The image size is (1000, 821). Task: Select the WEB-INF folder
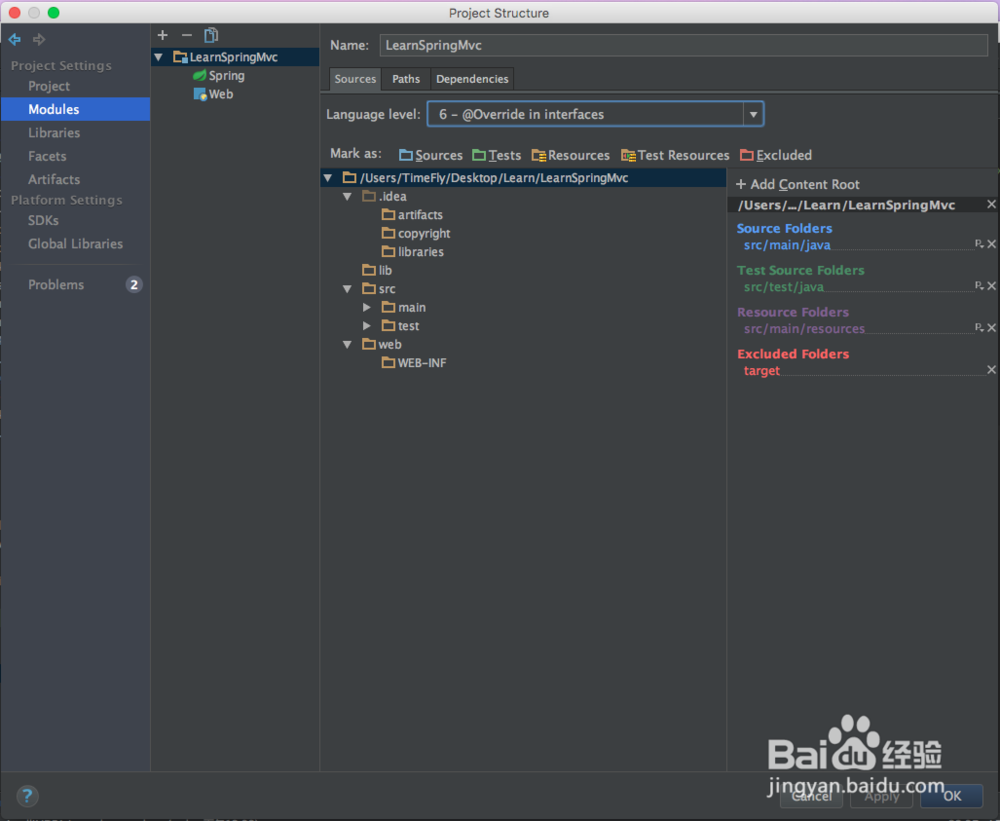[414, 363]
